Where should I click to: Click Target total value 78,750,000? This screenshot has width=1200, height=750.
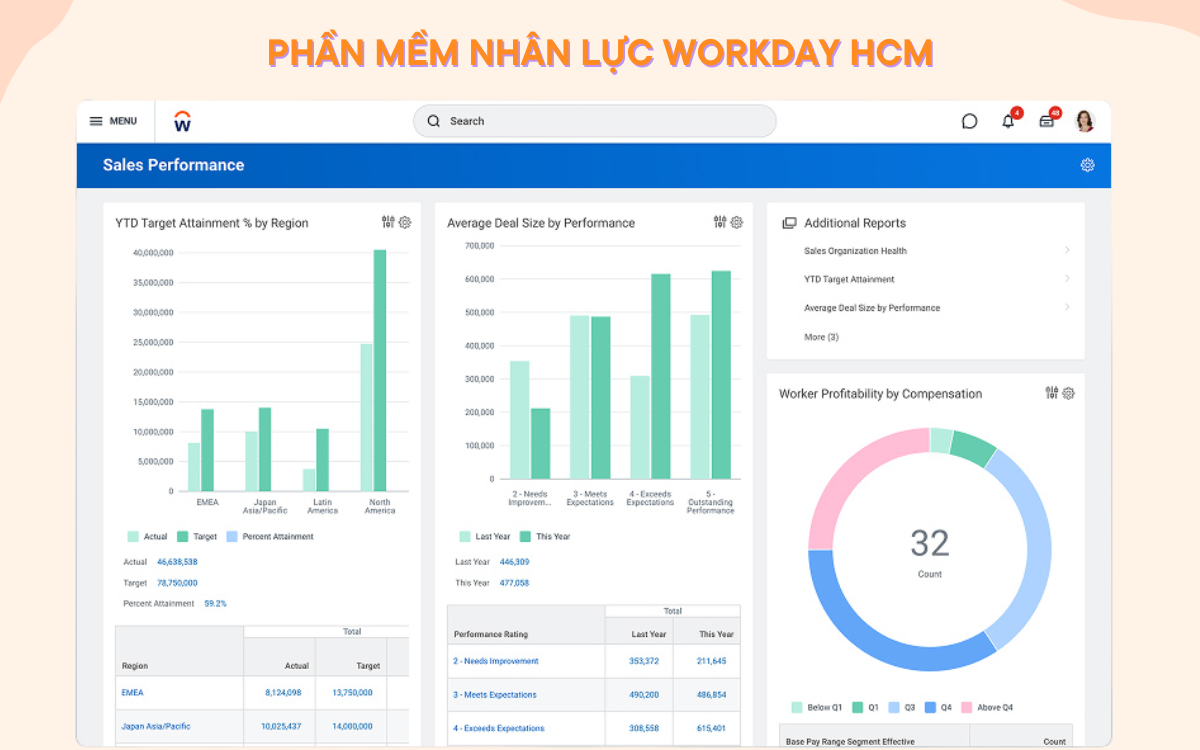(x=177, y=583)
